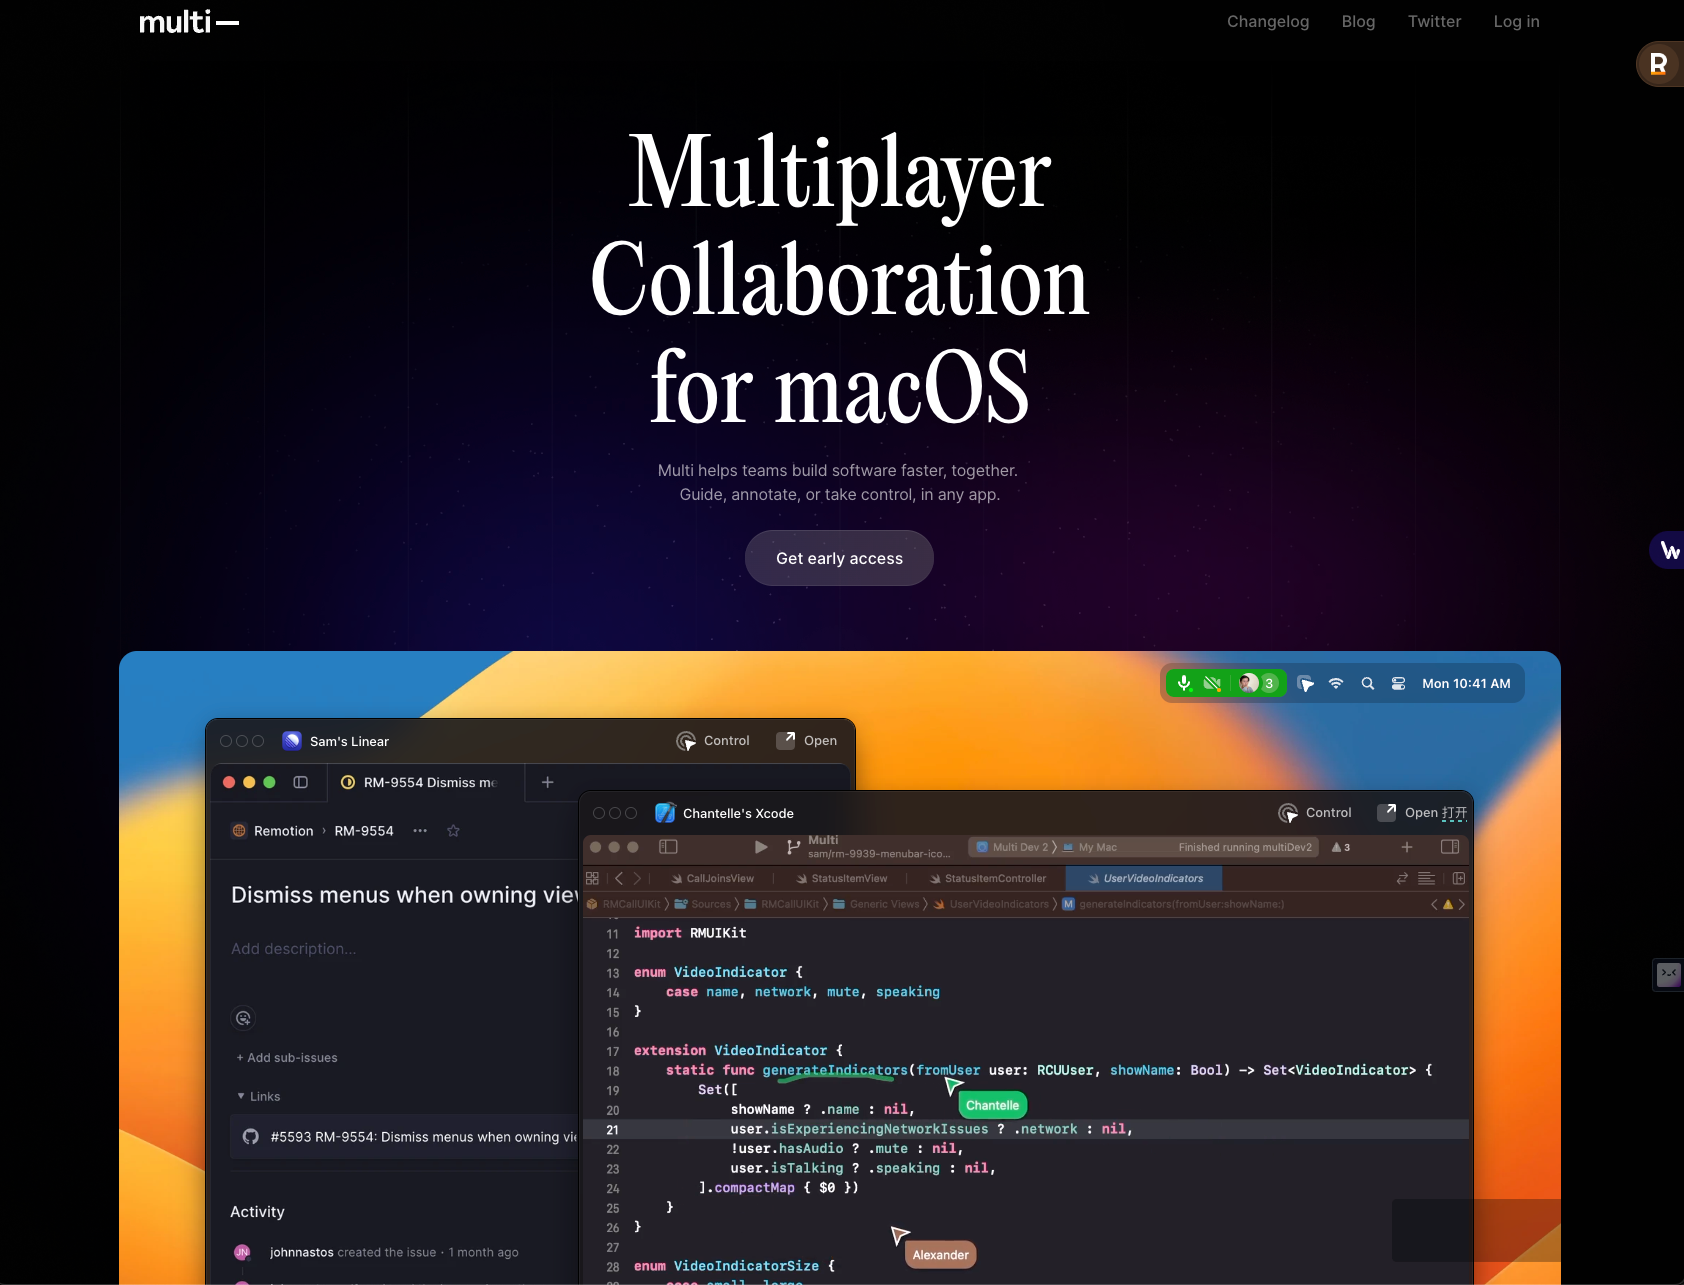Click the multi logo in the header
This screenshot has height=1285, width=1684.
pos(188,22)
